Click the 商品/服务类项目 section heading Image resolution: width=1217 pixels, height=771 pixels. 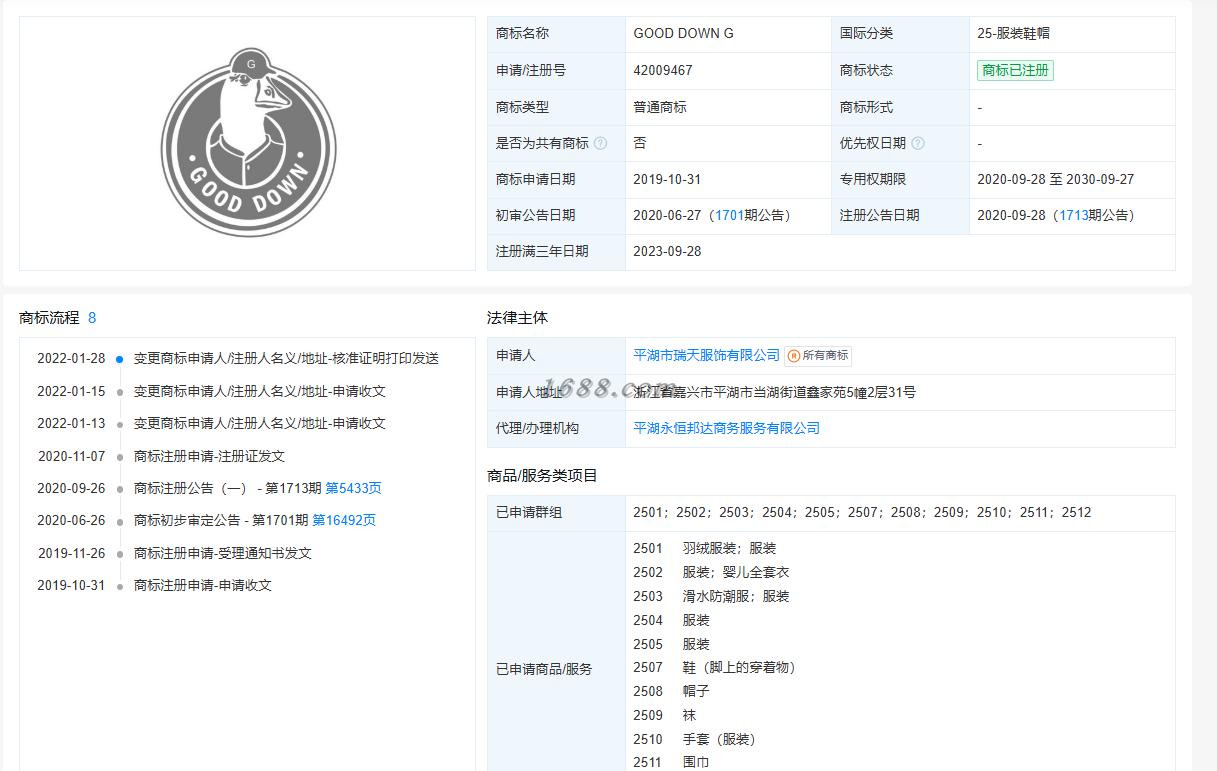tap(542, 476)
